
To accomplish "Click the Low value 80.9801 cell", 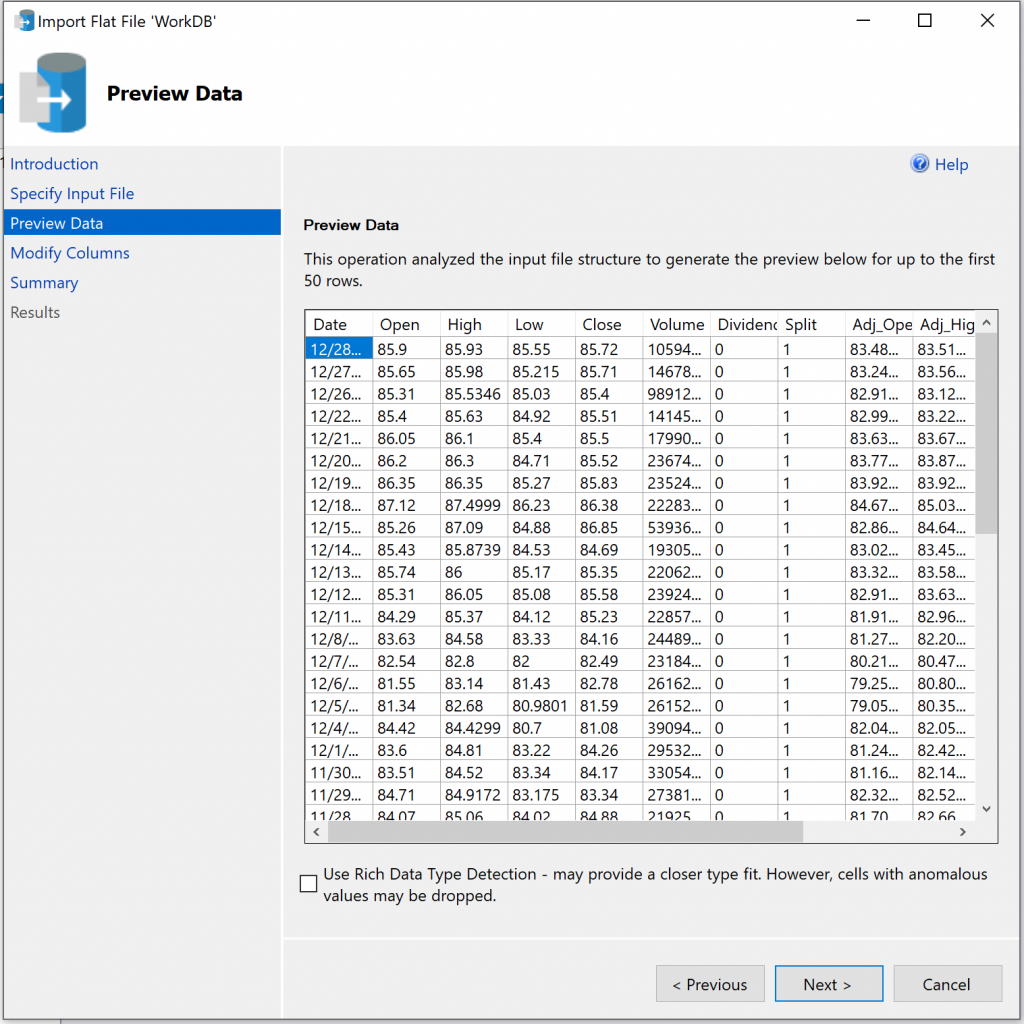I will 541,705.
